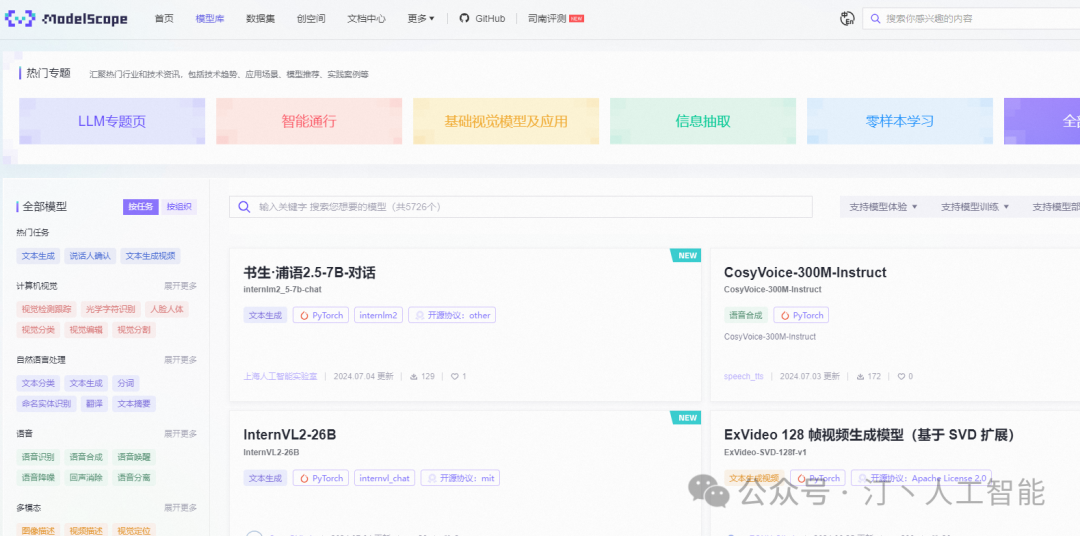Expand more 多模态 tasks

point(180,507)
